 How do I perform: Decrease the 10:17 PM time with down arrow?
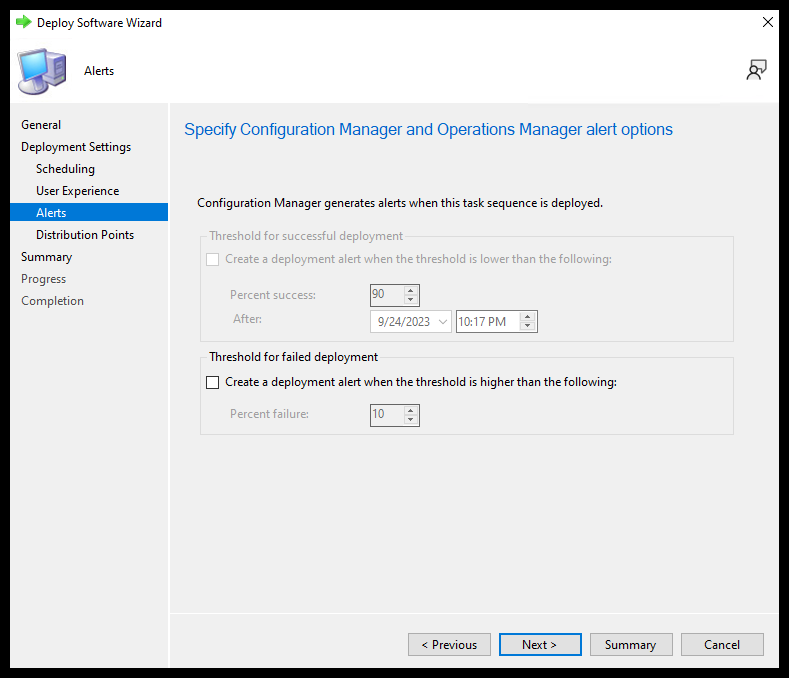529,327
